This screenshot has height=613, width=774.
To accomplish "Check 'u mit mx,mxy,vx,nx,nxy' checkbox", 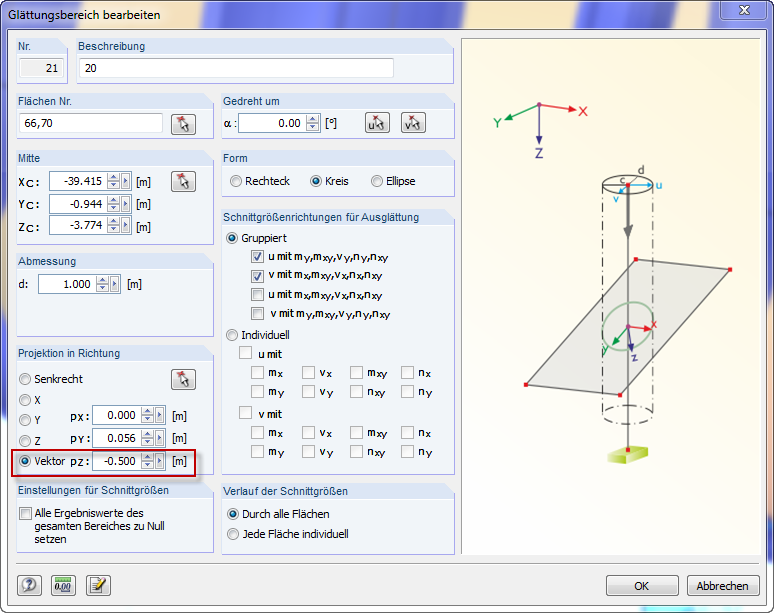I will (257, 295).
